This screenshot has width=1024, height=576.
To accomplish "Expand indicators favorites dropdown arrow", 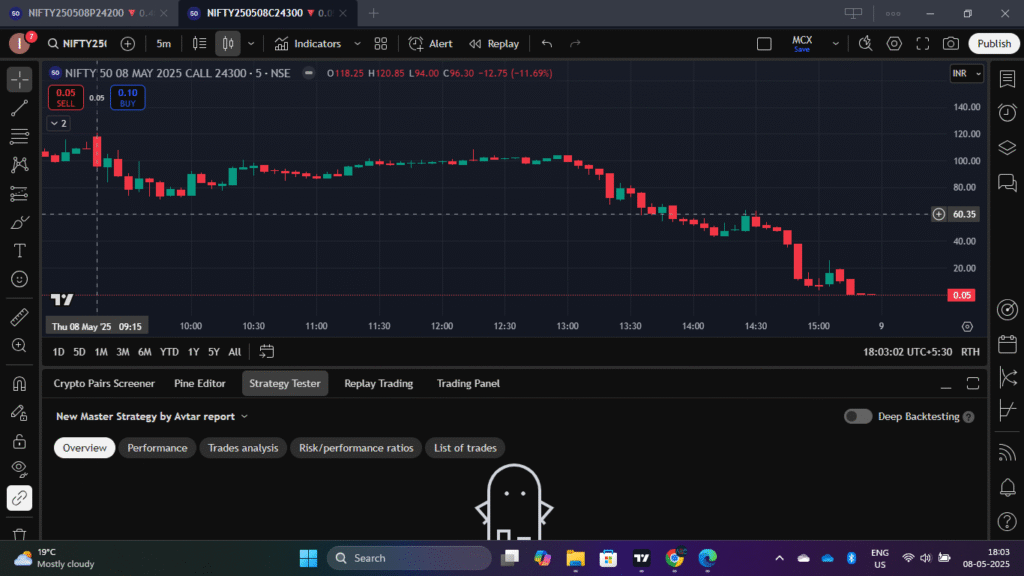I will coord(357,44).
